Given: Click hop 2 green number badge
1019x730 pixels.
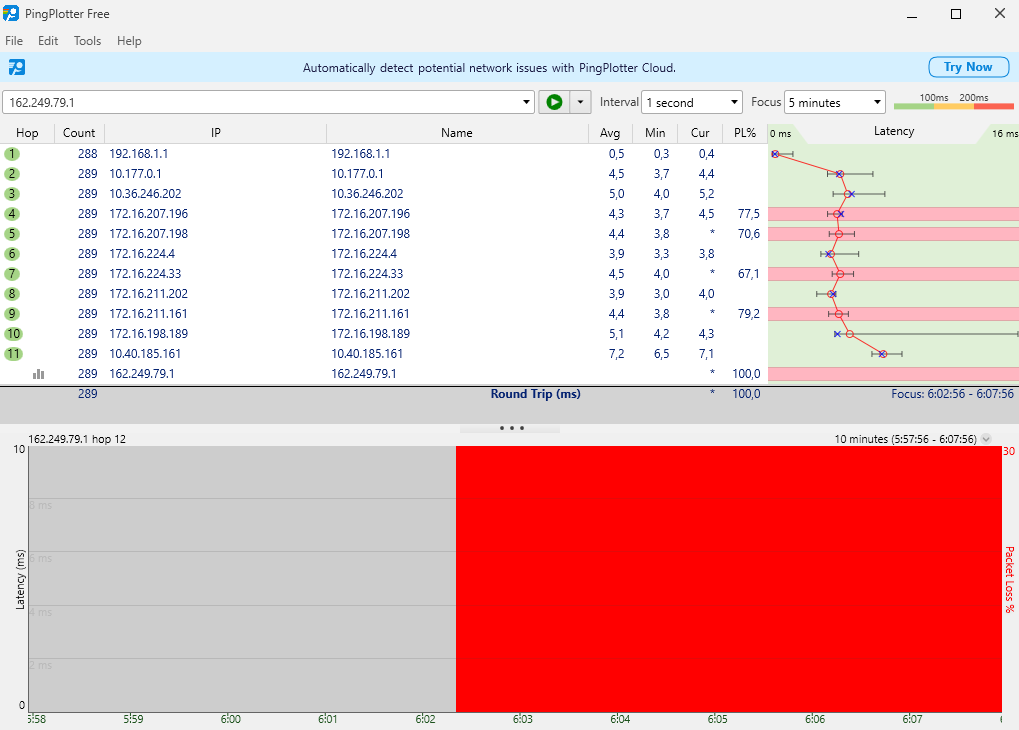Looking at the screenshot, I should tap(12, 174).
